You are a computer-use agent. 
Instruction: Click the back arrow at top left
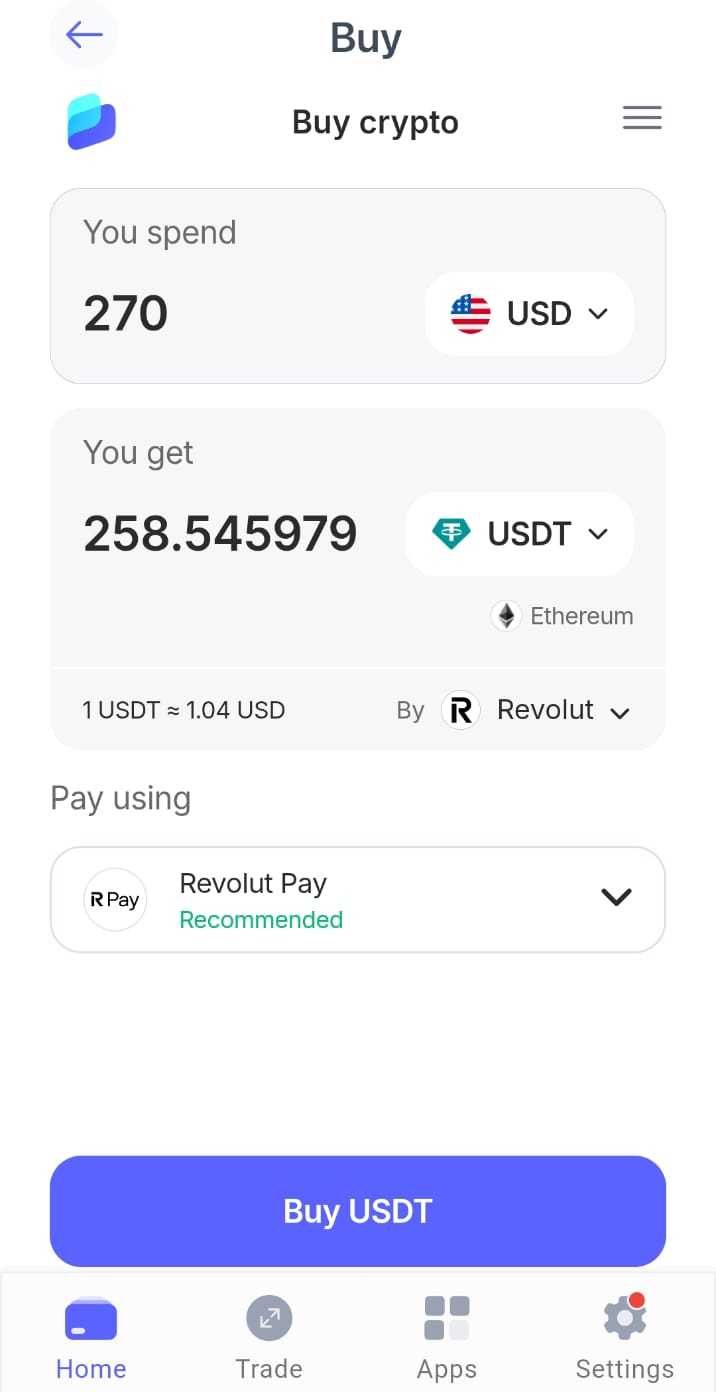tap(83, 34)
